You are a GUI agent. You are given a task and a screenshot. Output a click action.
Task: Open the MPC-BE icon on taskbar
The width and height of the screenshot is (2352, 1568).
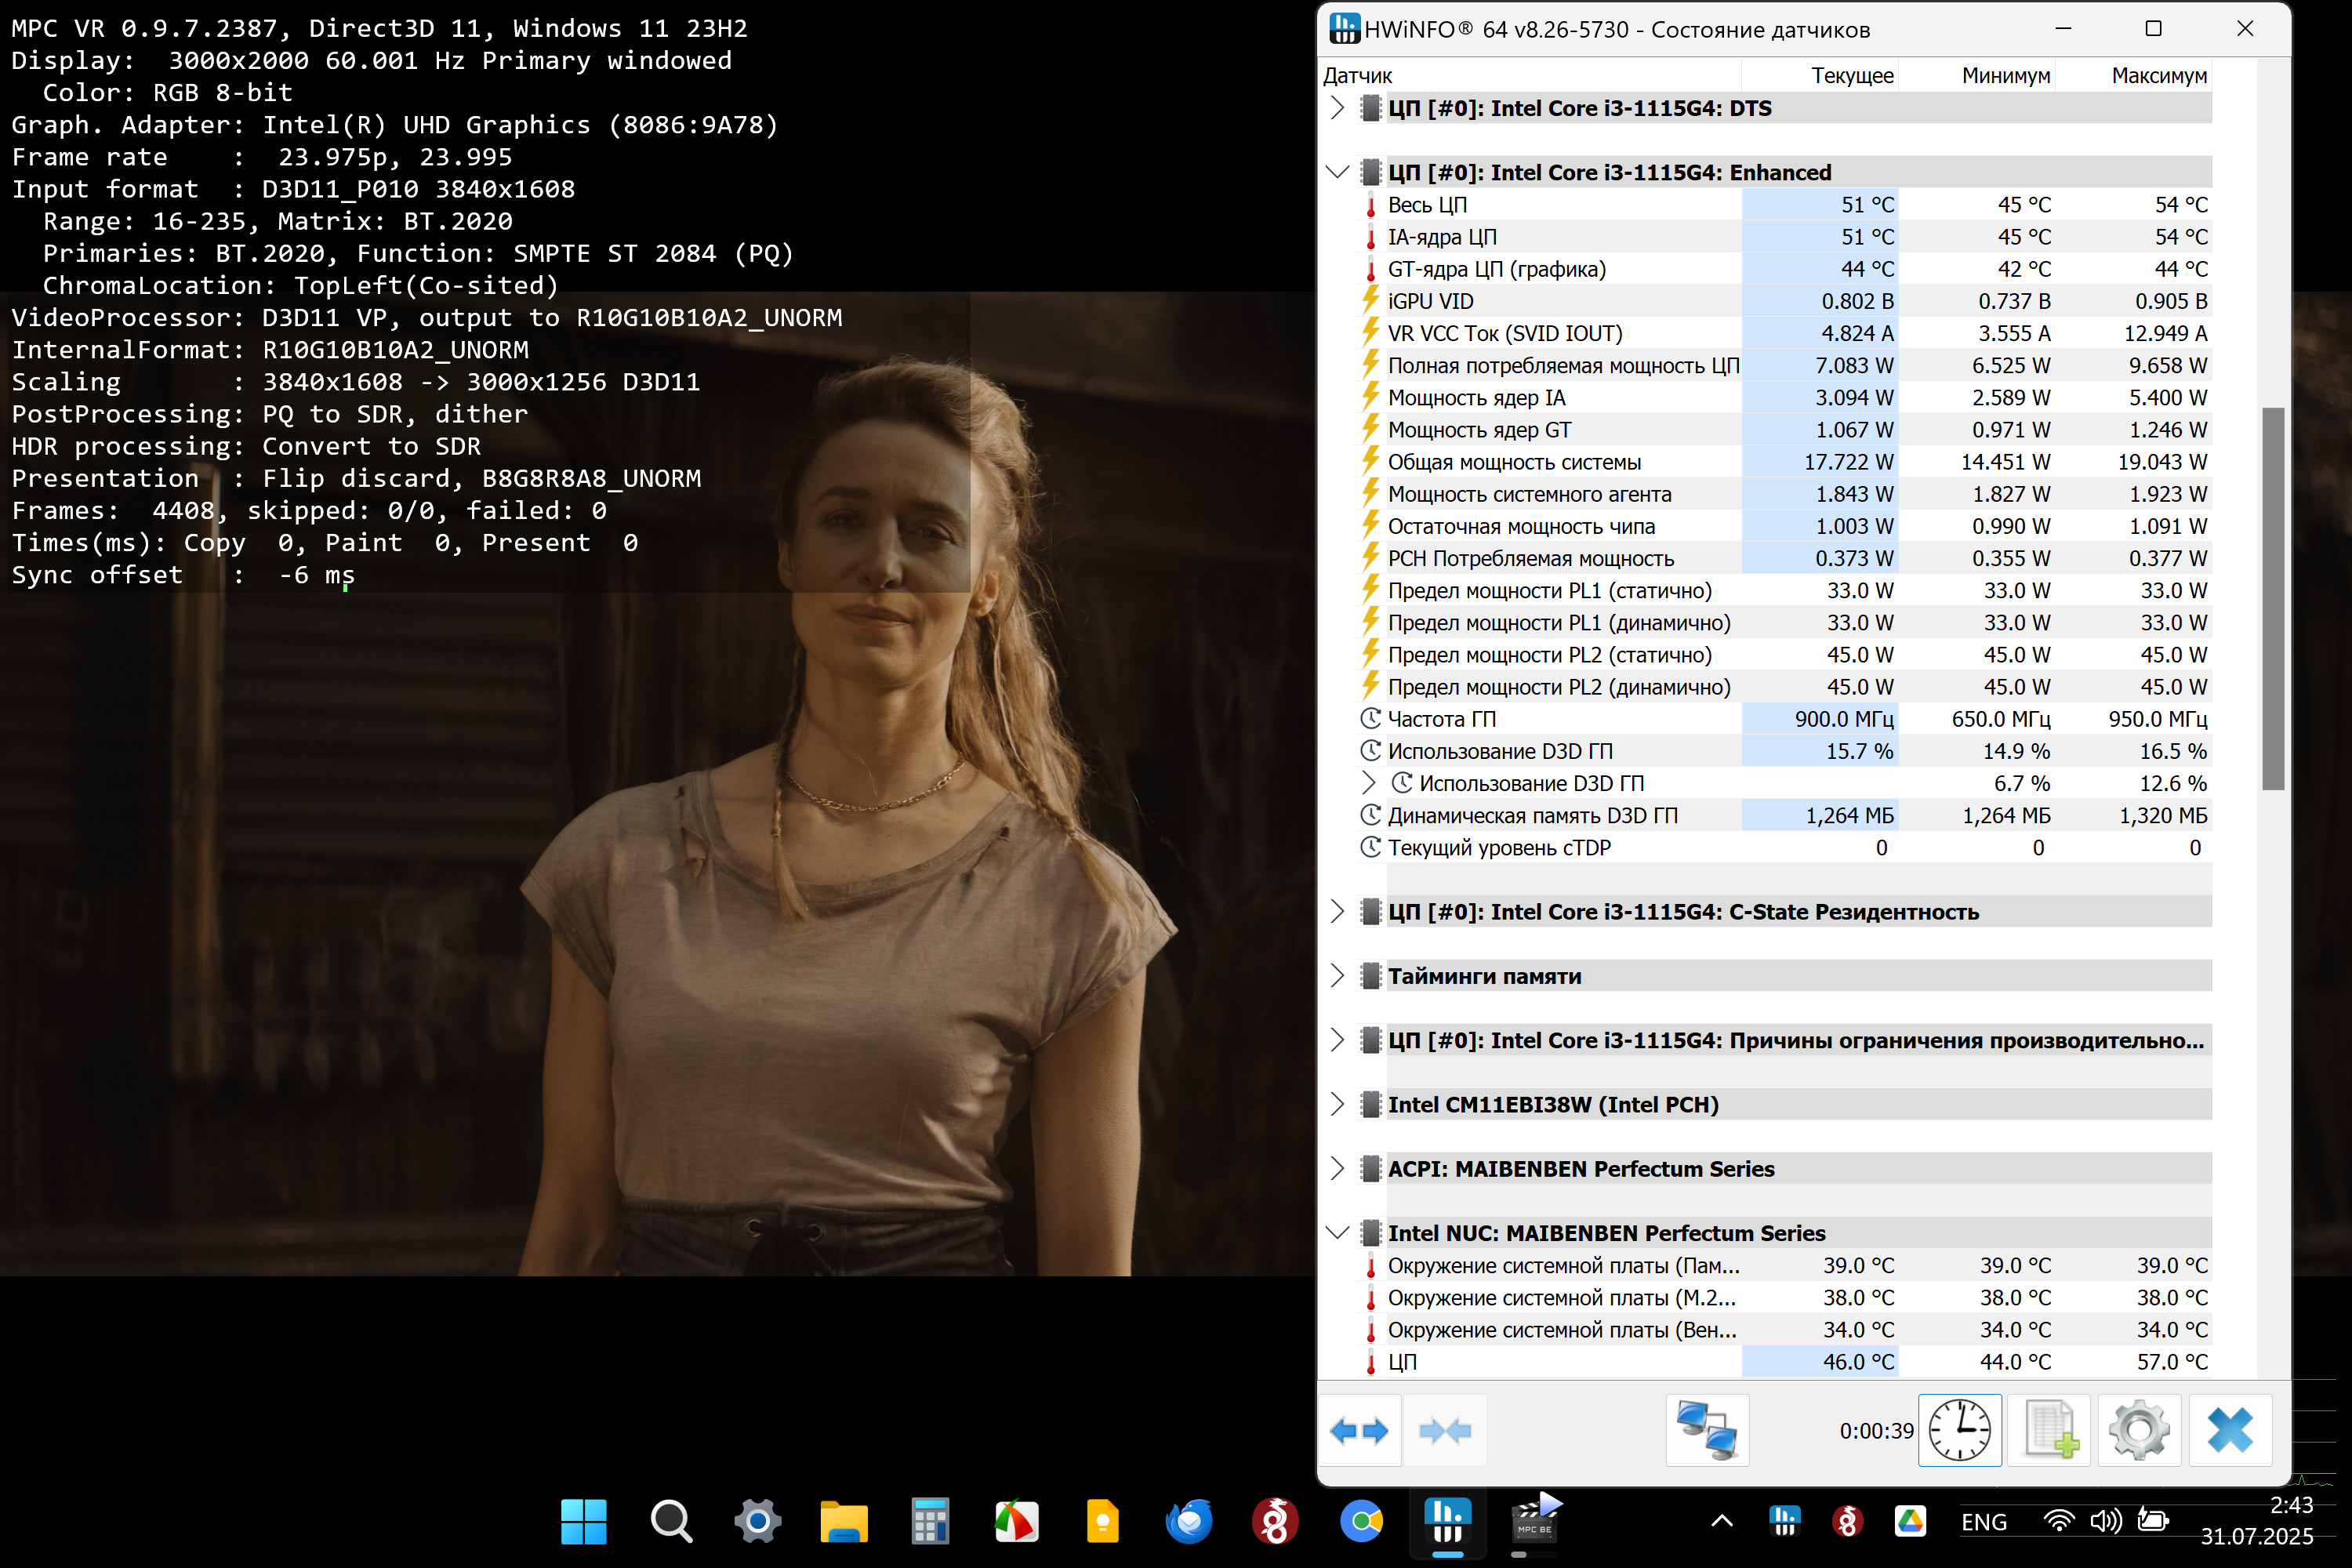(1534, 1521)
